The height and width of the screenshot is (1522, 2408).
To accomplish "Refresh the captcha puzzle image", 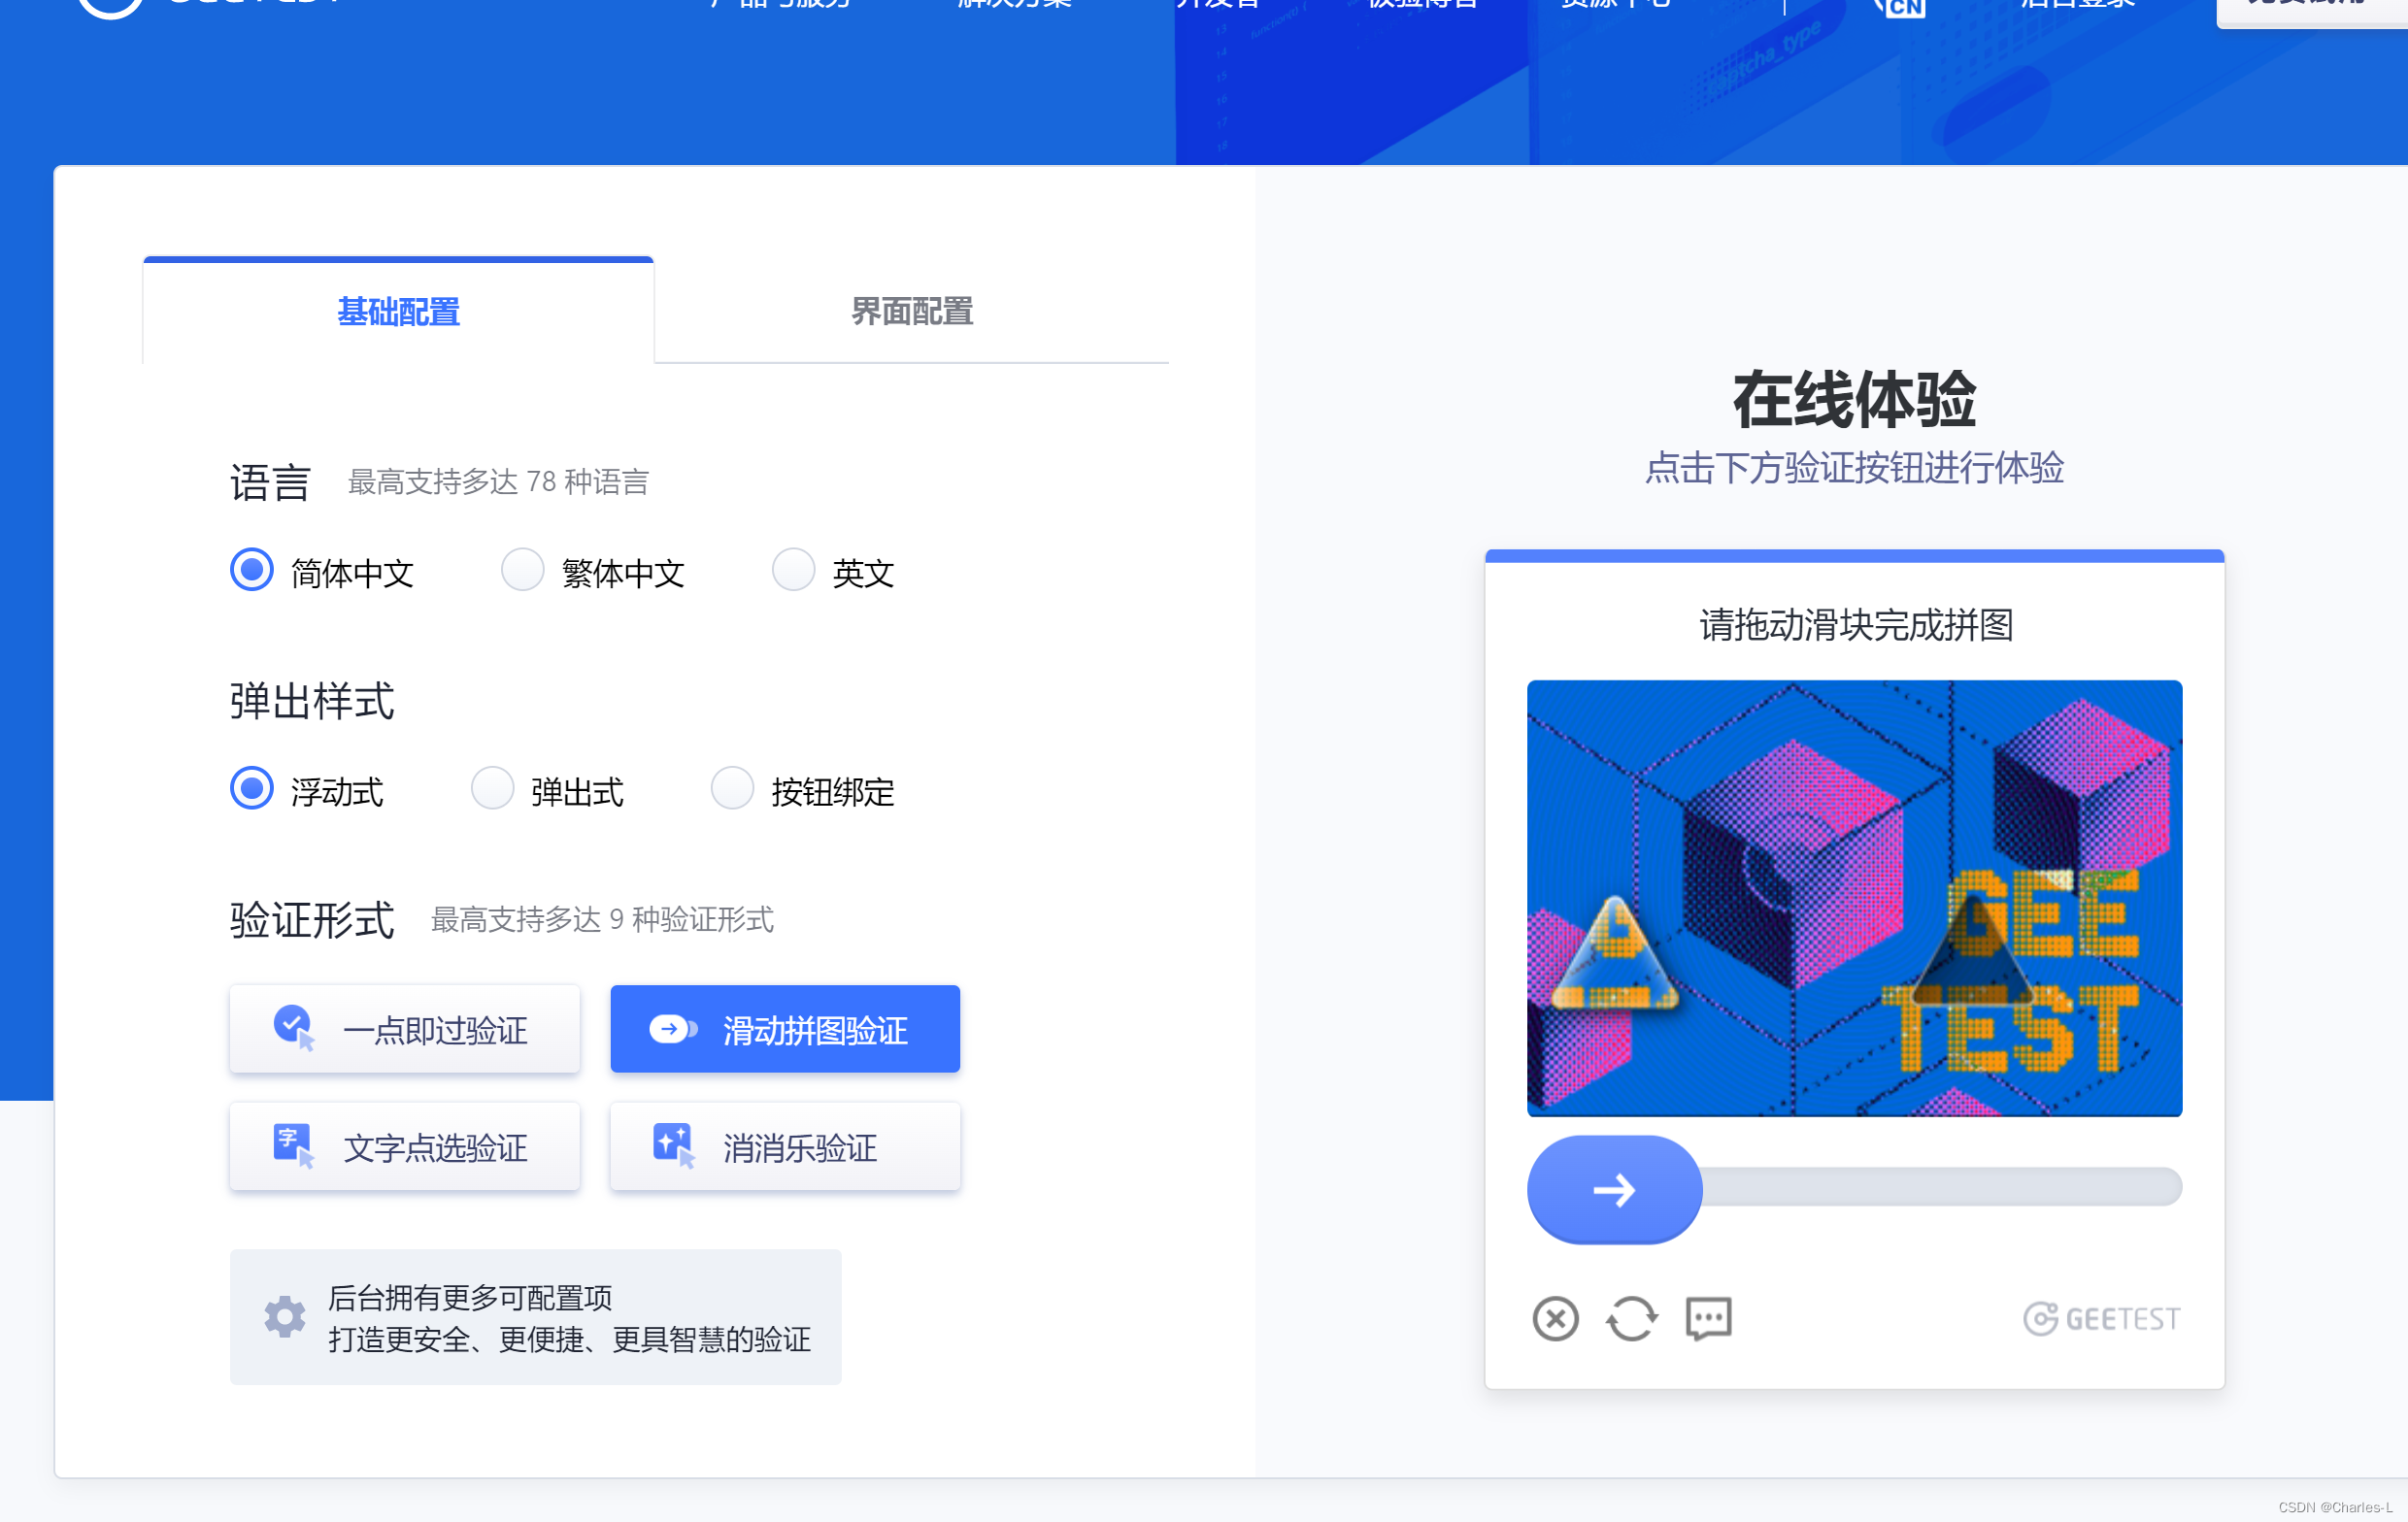I will 1631,1319.
